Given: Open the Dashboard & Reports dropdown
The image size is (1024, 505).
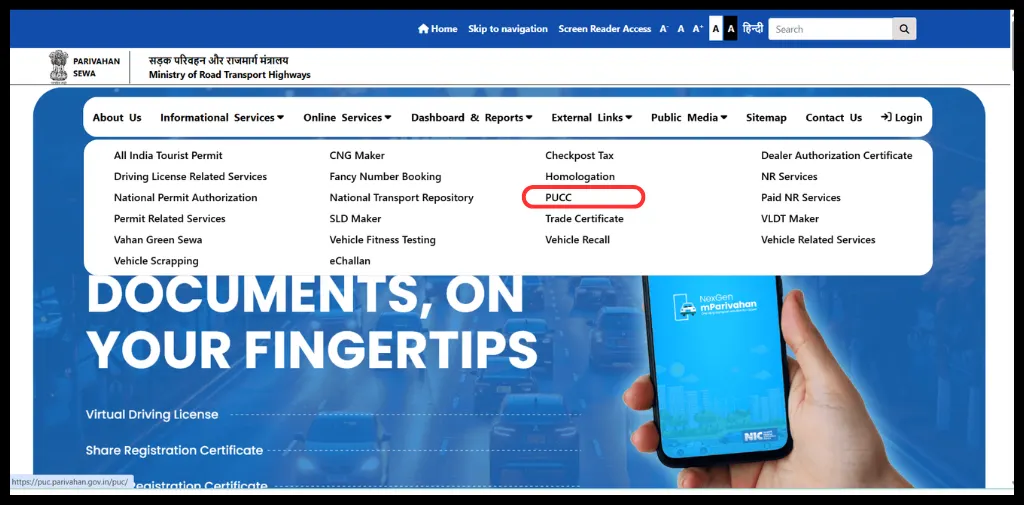Looking at the screenshot, I should [x=471, y=117].
